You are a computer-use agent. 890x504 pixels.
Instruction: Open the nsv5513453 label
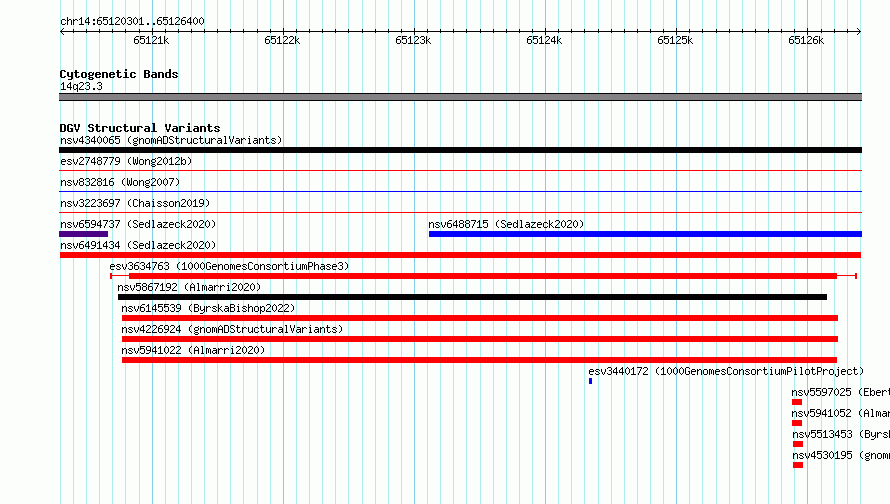[841, 434]
